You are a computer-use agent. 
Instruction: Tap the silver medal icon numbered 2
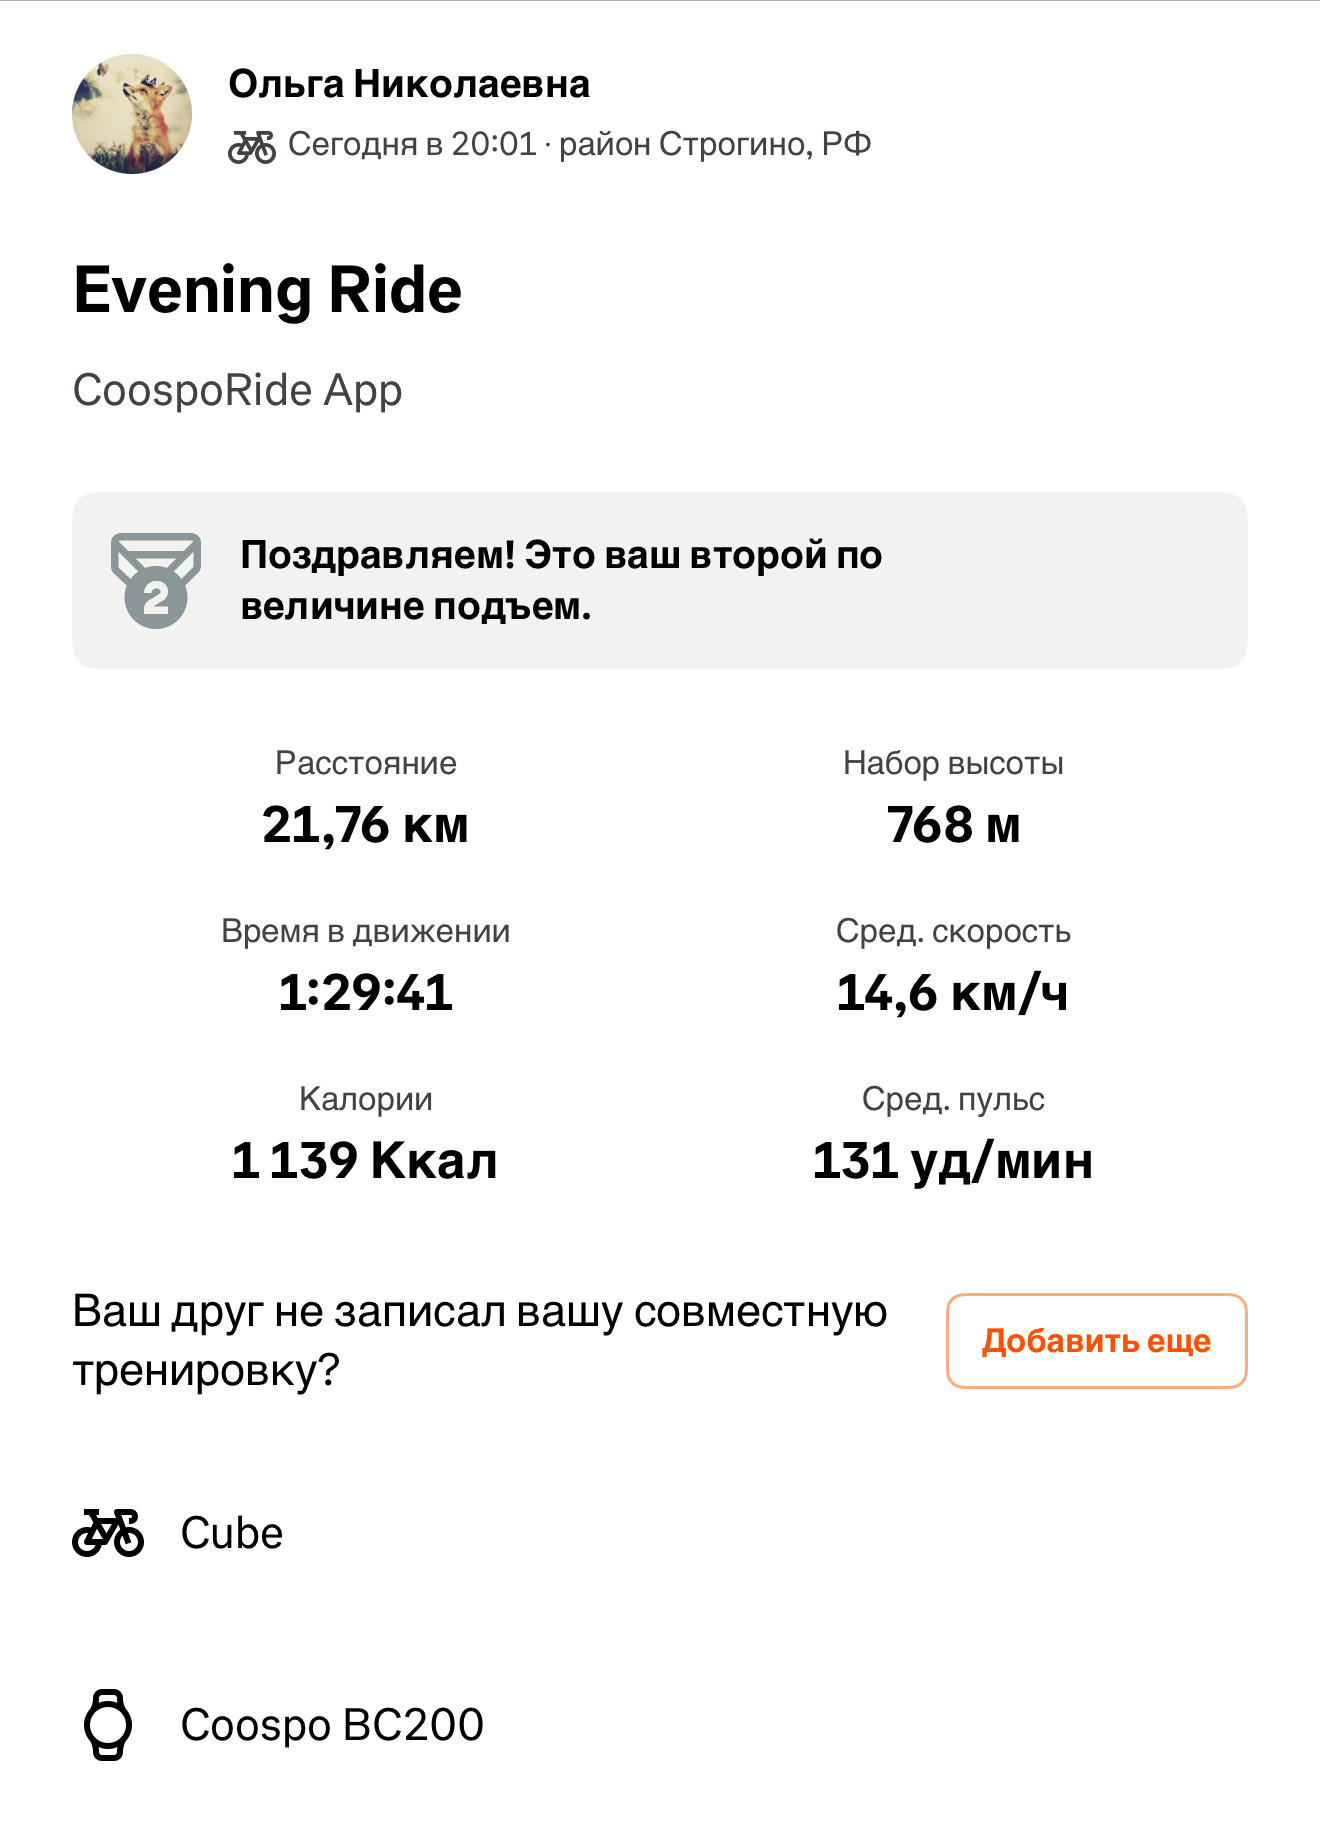click(x=156, y=580)
